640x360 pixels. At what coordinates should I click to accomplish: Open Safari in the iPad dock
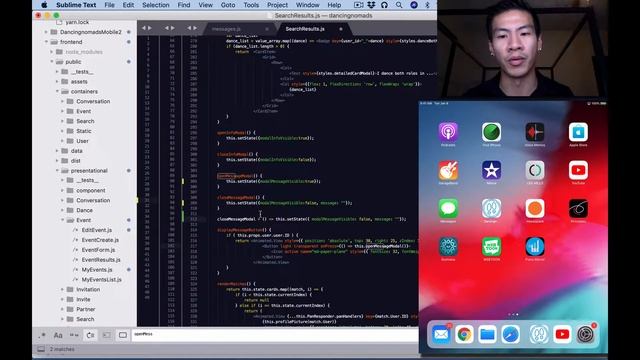(x=511, y=334)
